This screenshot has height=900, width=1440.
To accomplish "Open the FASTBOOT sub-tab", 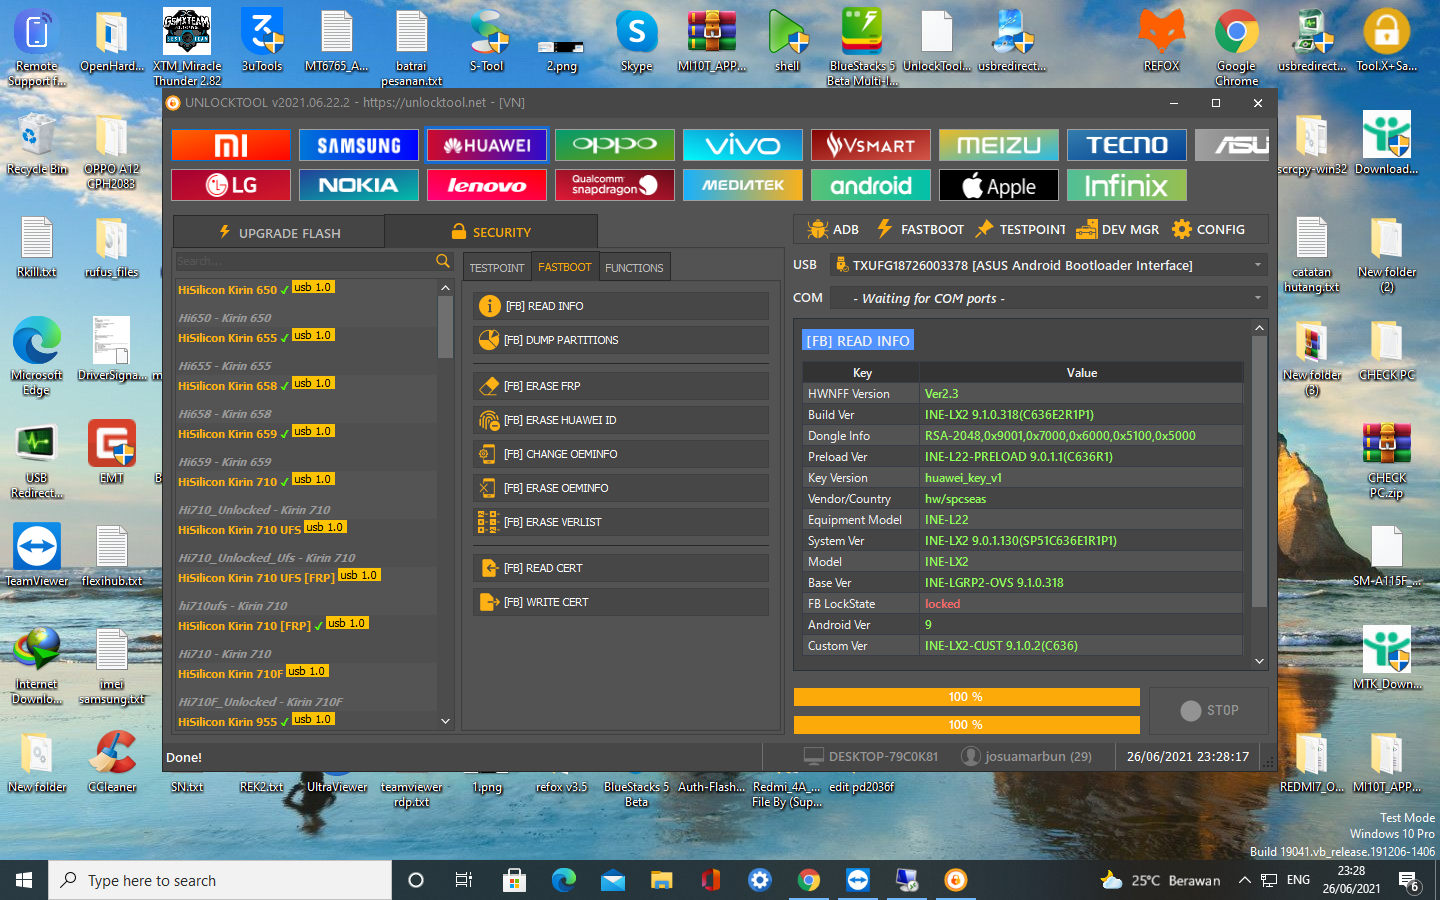I will (565, 267).
